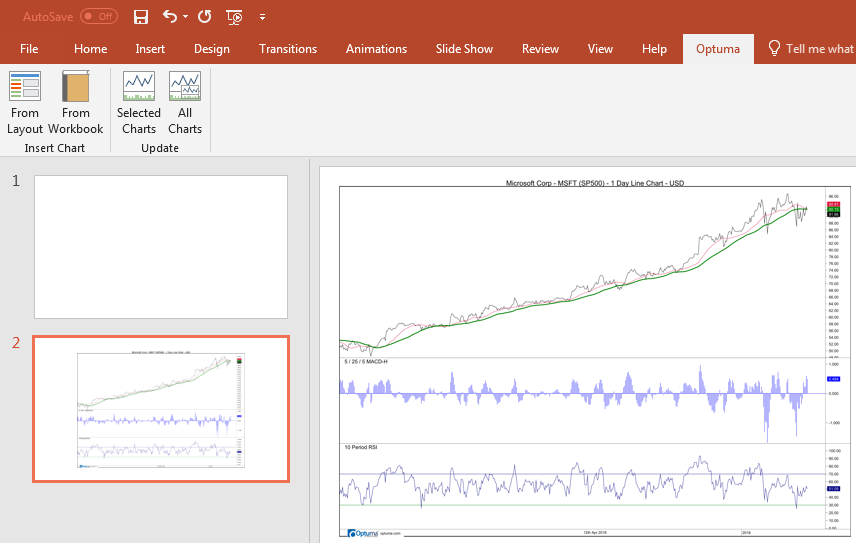Switch to the Home tab
Viewport: 856px width, 543px height.
[91, 49]
